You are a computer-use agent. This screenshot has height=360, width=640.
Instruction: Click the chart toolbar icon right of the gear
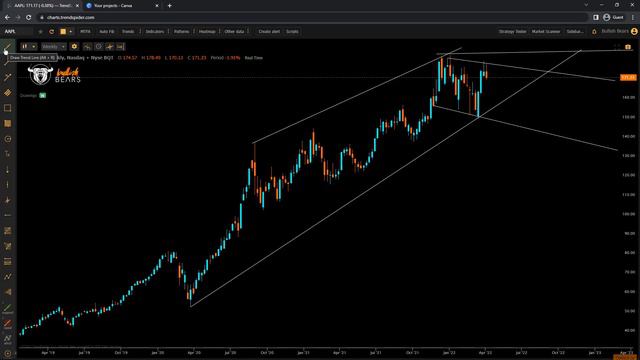pos(87,47)
